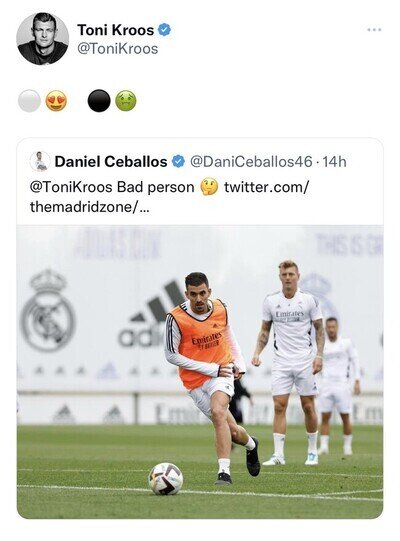Click the 'Bad person' quoted tweet text
Screen dimensions: 400x541
pos(156,187)
